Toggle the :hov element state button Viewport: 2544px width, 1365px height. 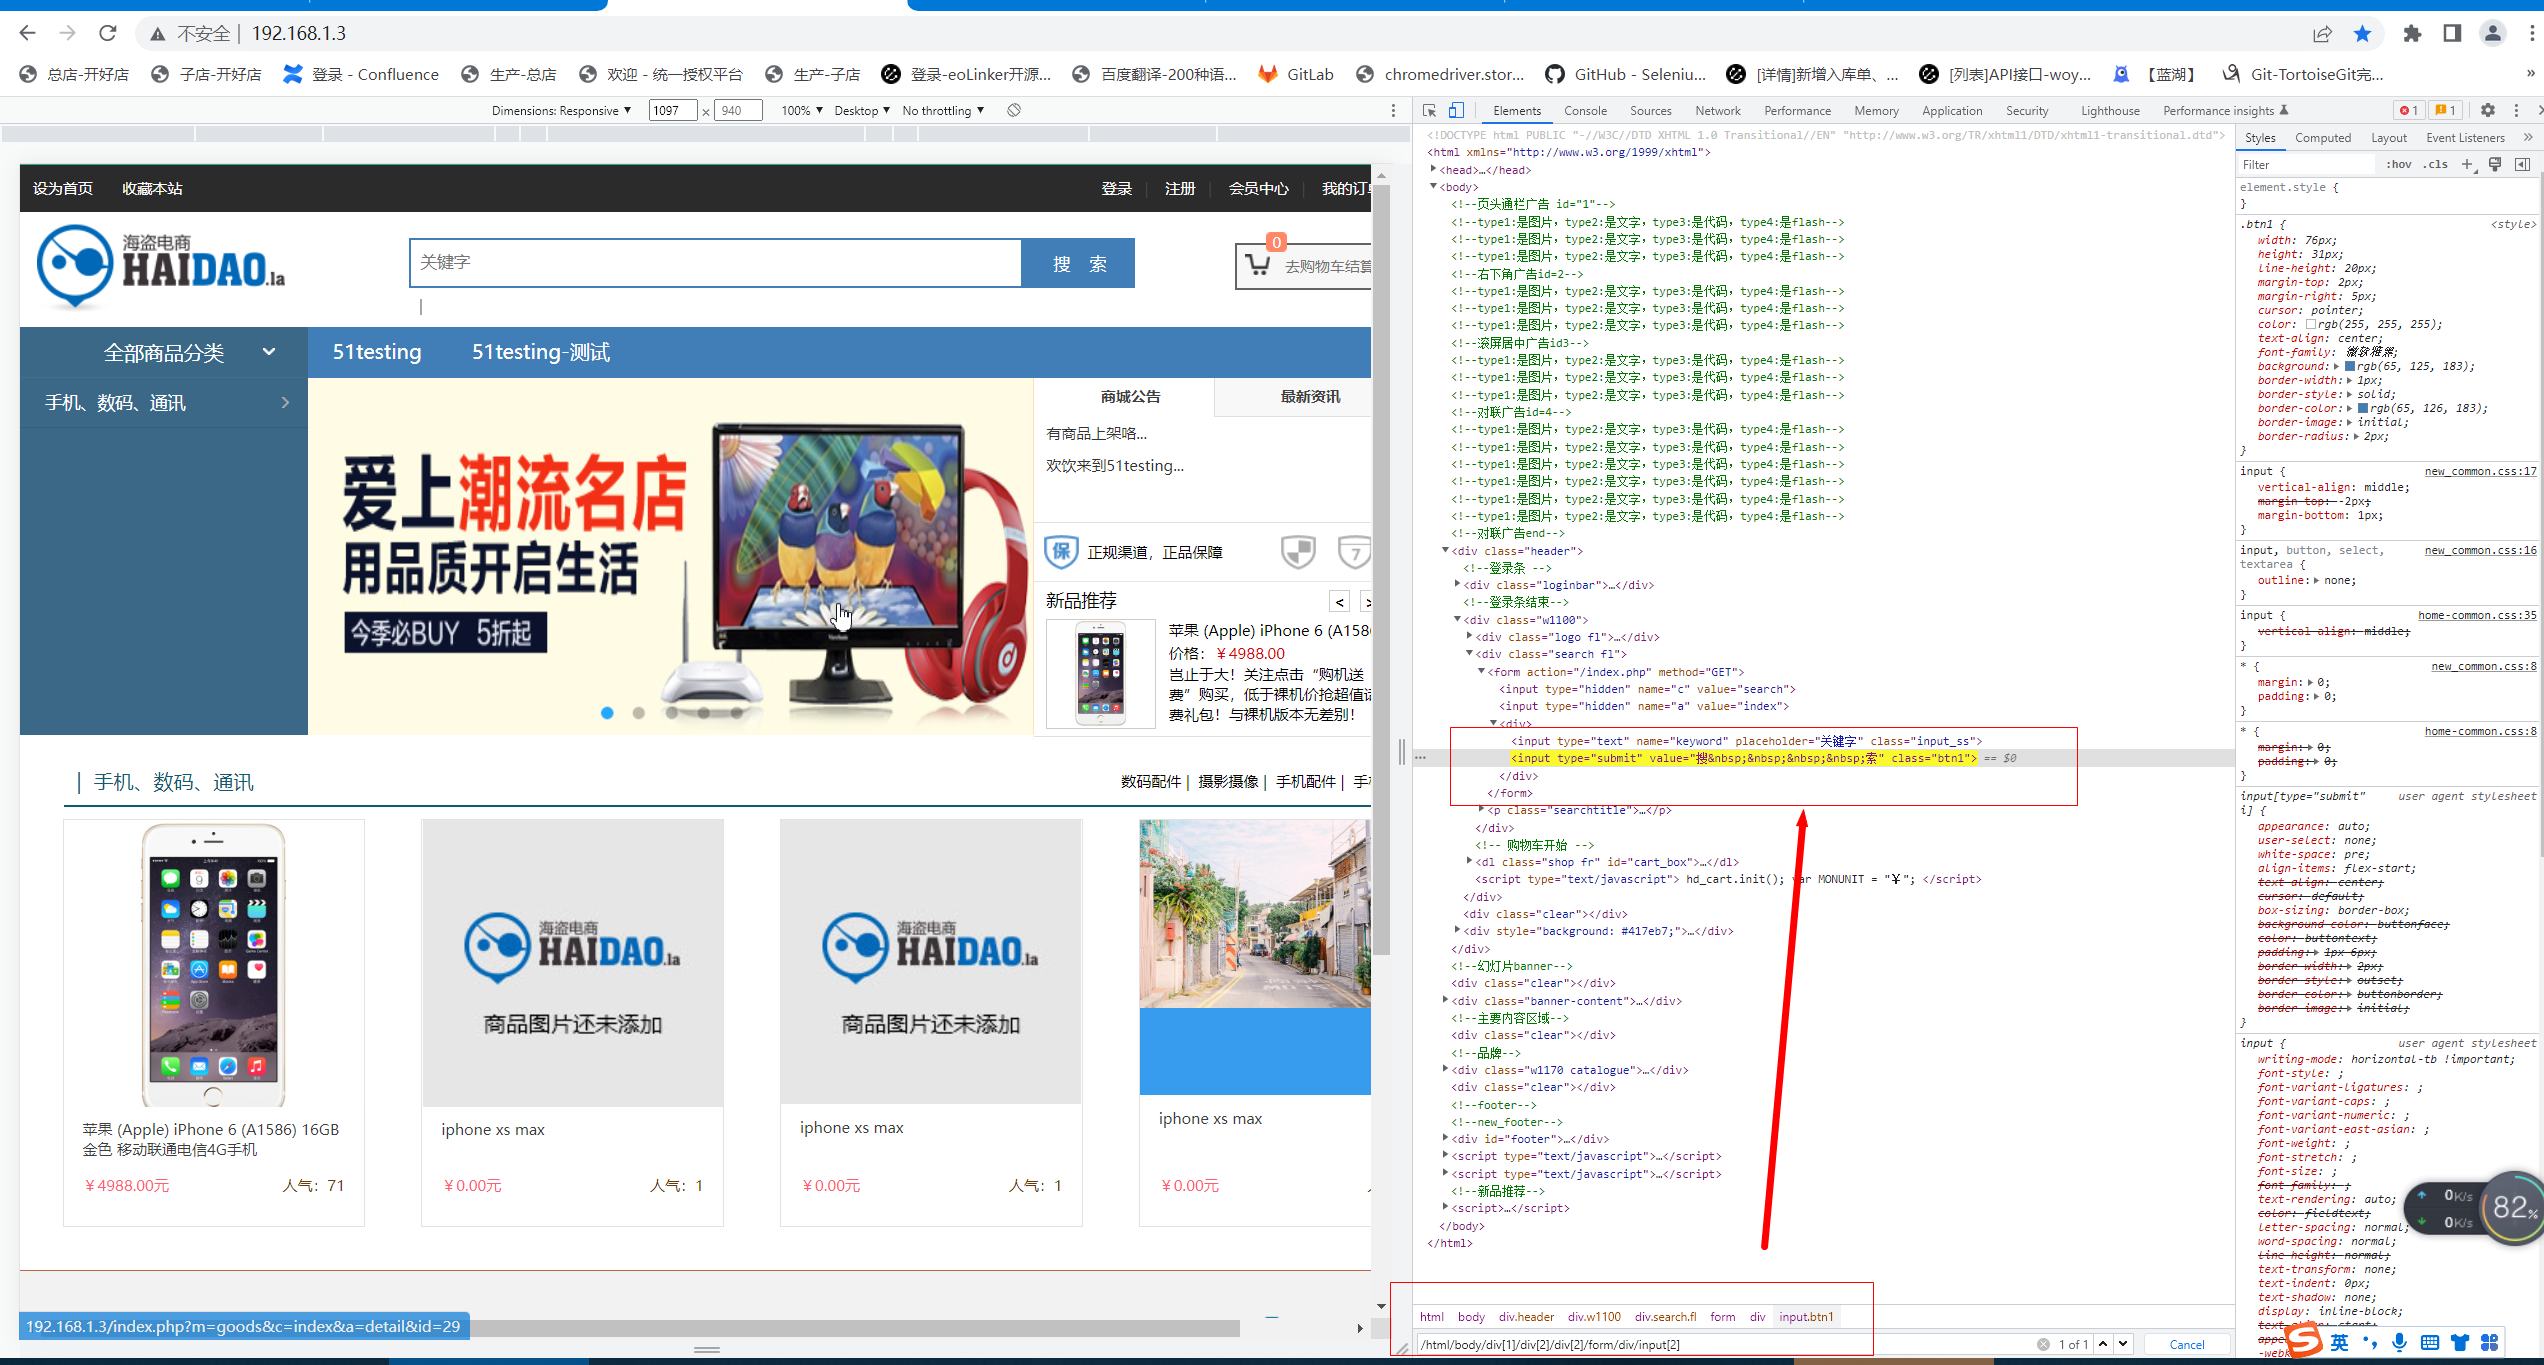(x=2398, y=165)
